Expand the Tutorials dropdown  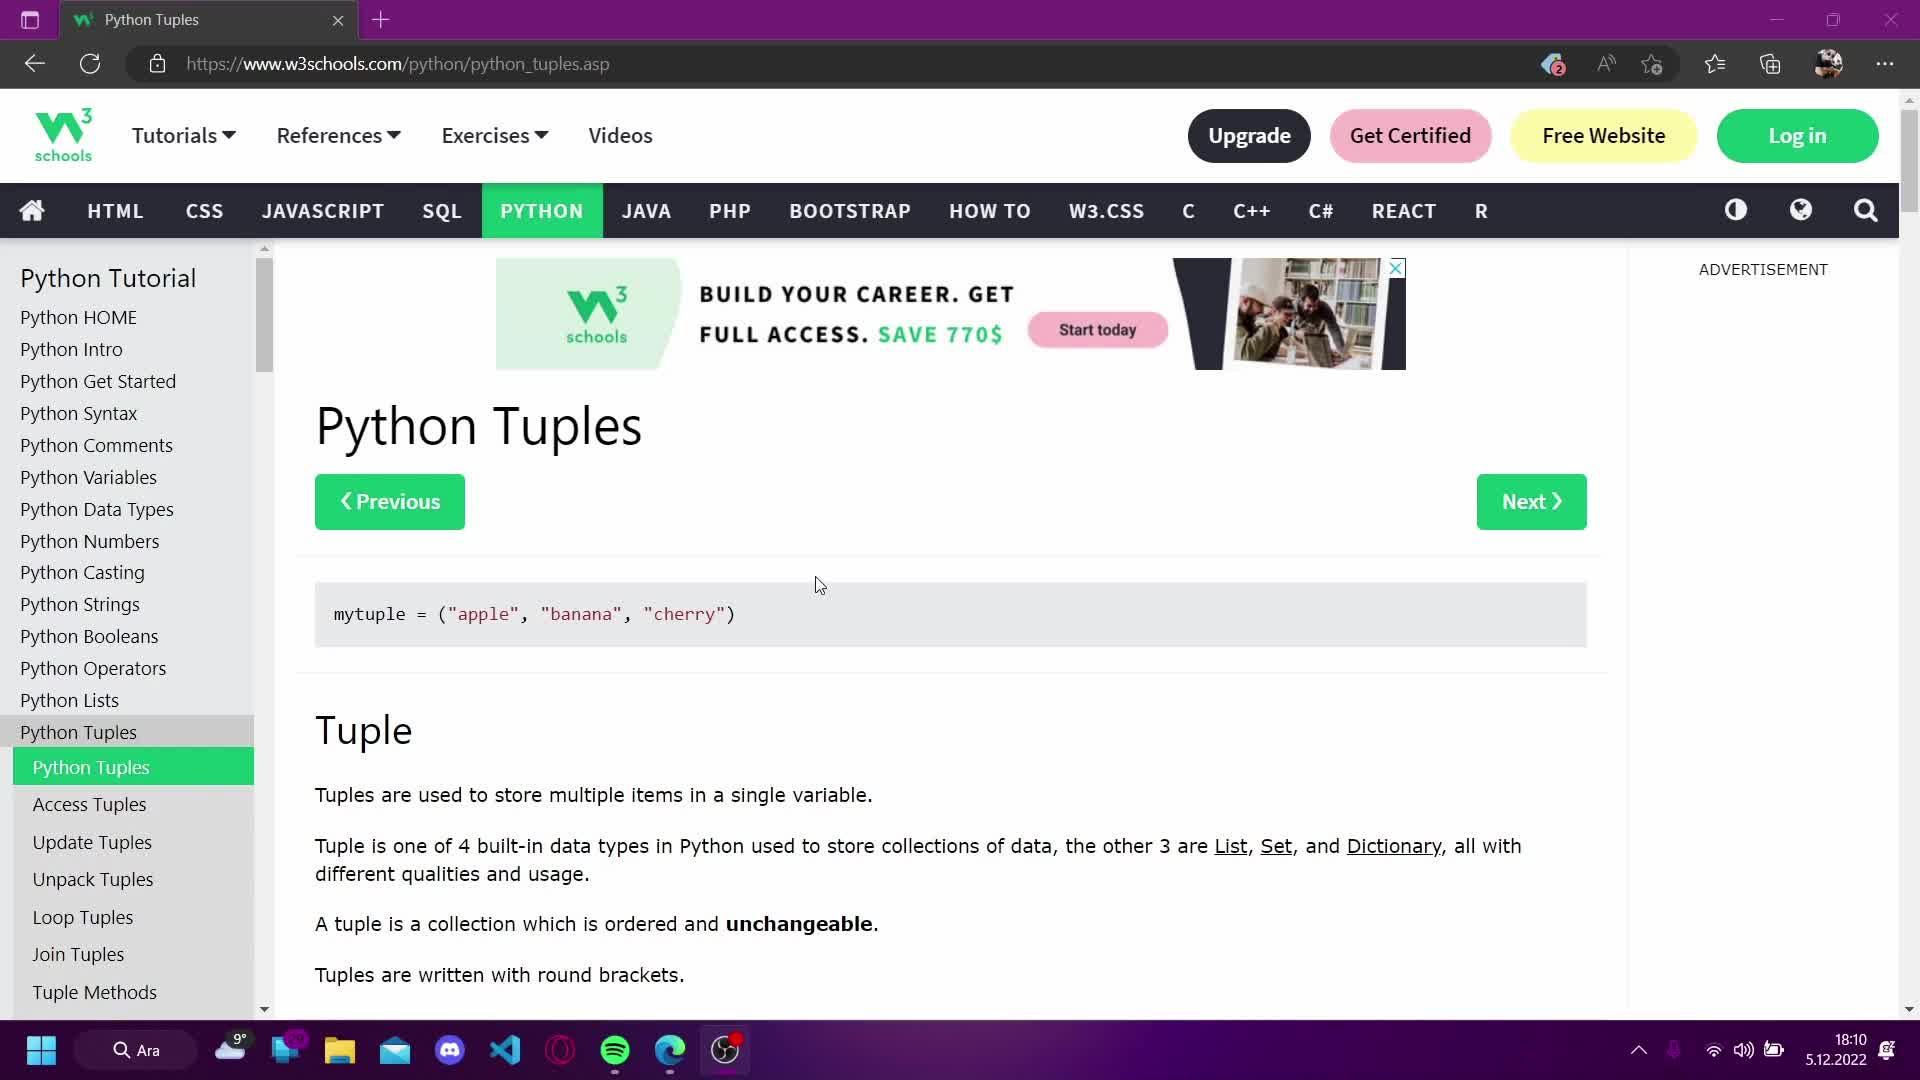click(184, 136)
